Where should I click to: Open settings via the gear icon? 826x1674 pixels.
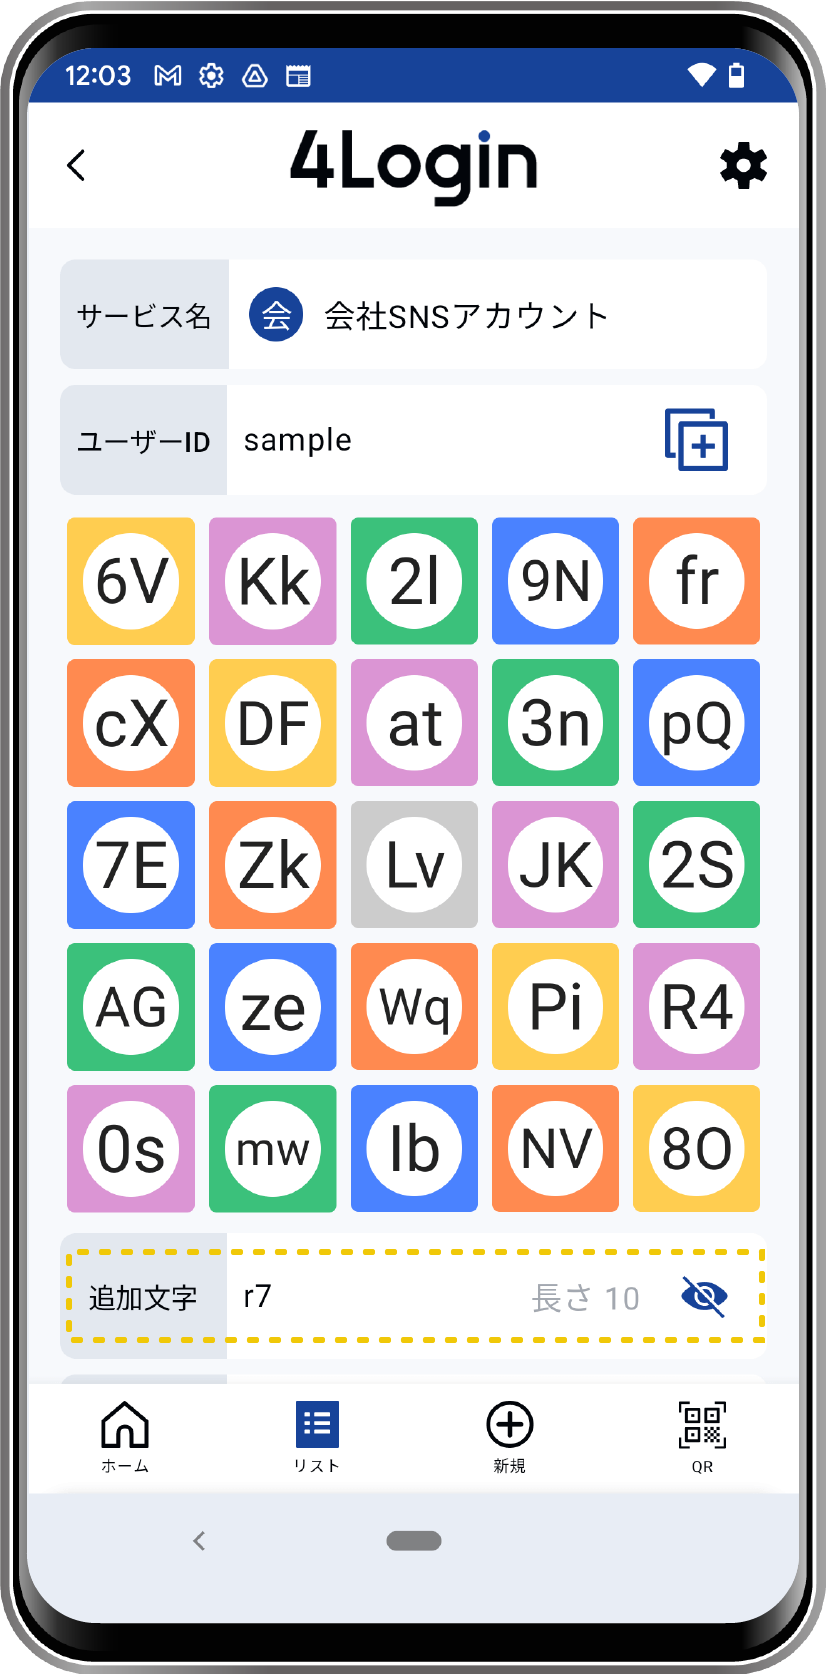click(x=743, y=166)
